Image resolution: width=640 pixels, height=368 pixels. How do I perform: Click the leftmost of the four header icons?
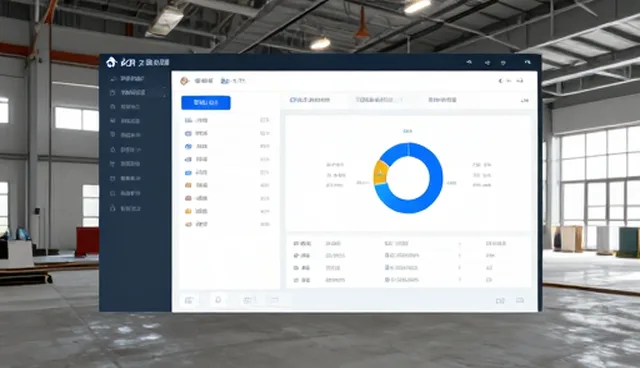[x=469, y=62]
